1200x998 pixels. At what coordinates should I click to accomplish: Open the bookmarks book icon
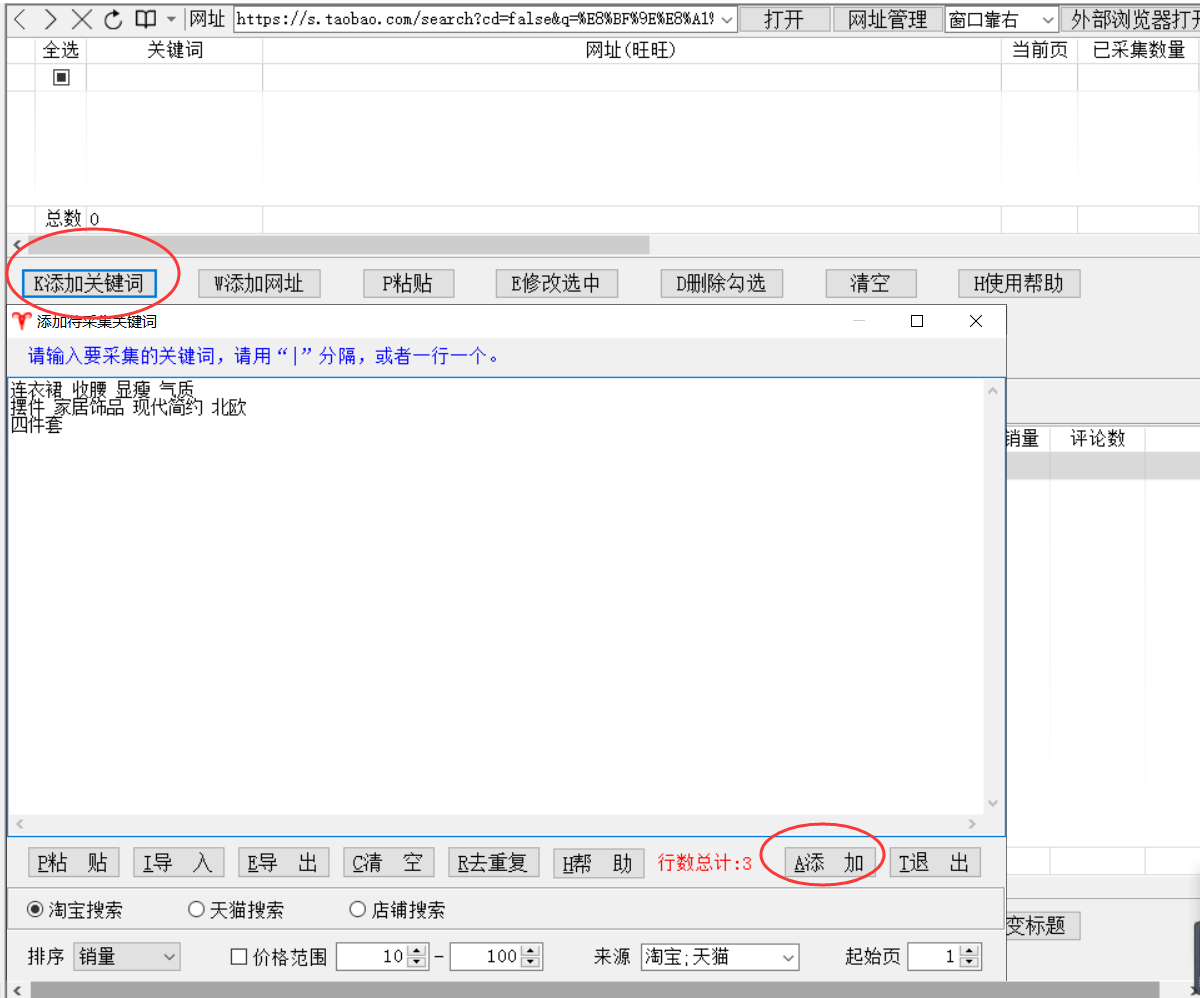pyautogui.click(x=146, y=19)
